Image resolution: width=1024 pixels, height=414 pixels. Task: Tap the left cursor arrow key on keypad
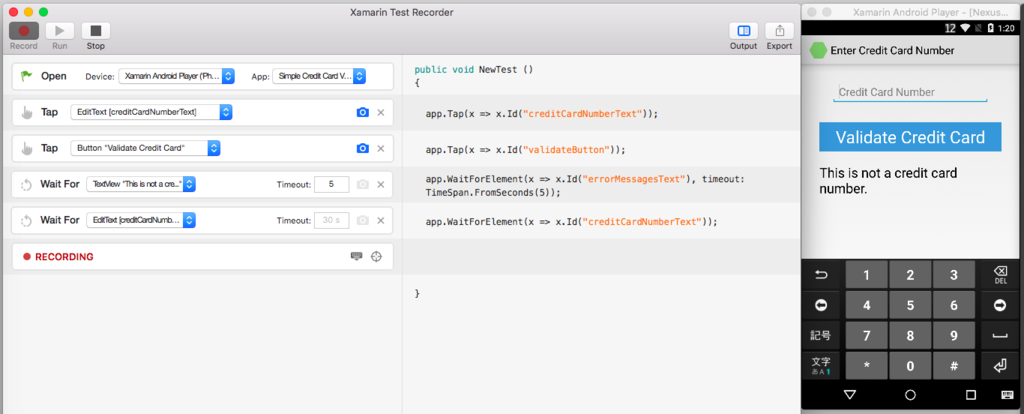point(821,305)
